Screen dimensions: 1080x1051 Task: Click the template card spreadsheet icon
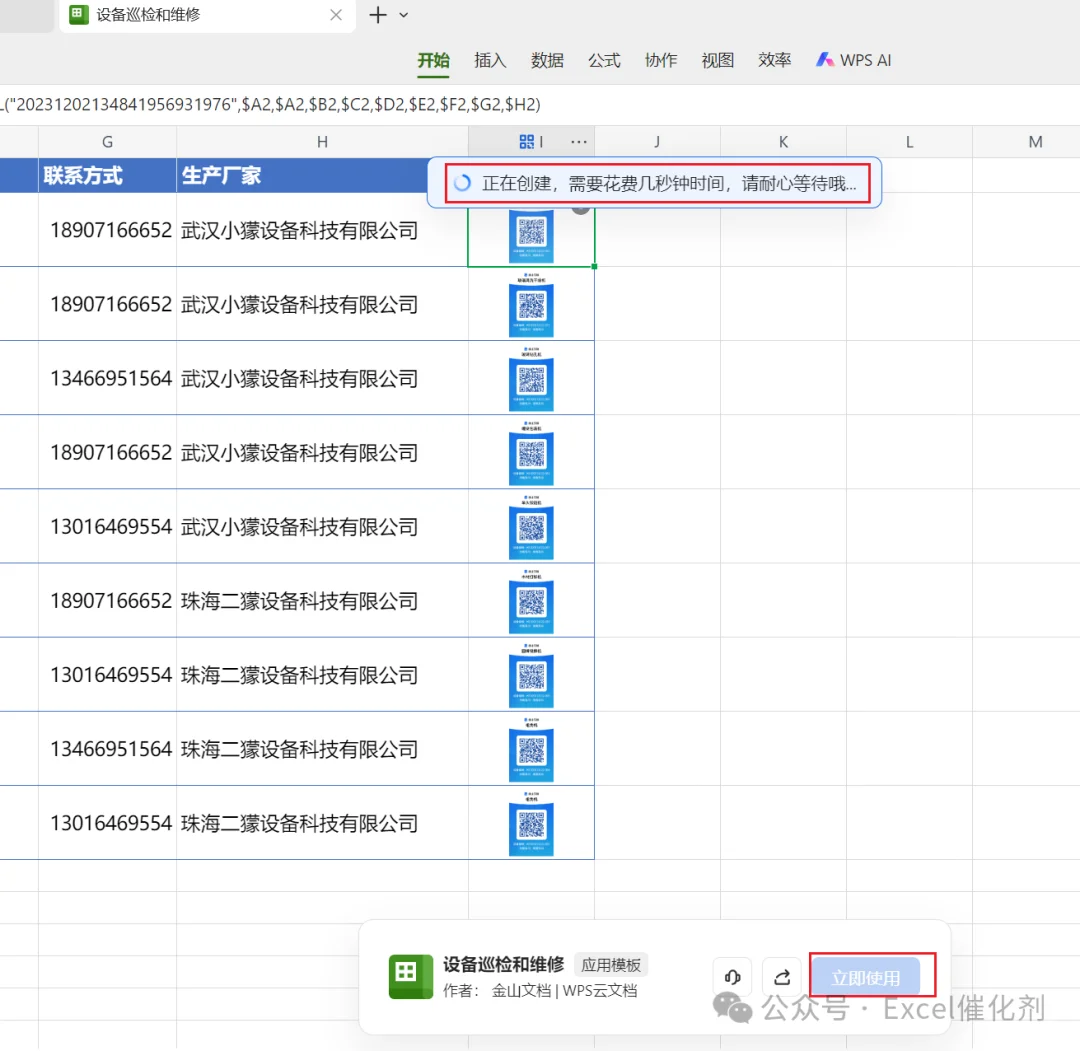[x=411, y=976]
